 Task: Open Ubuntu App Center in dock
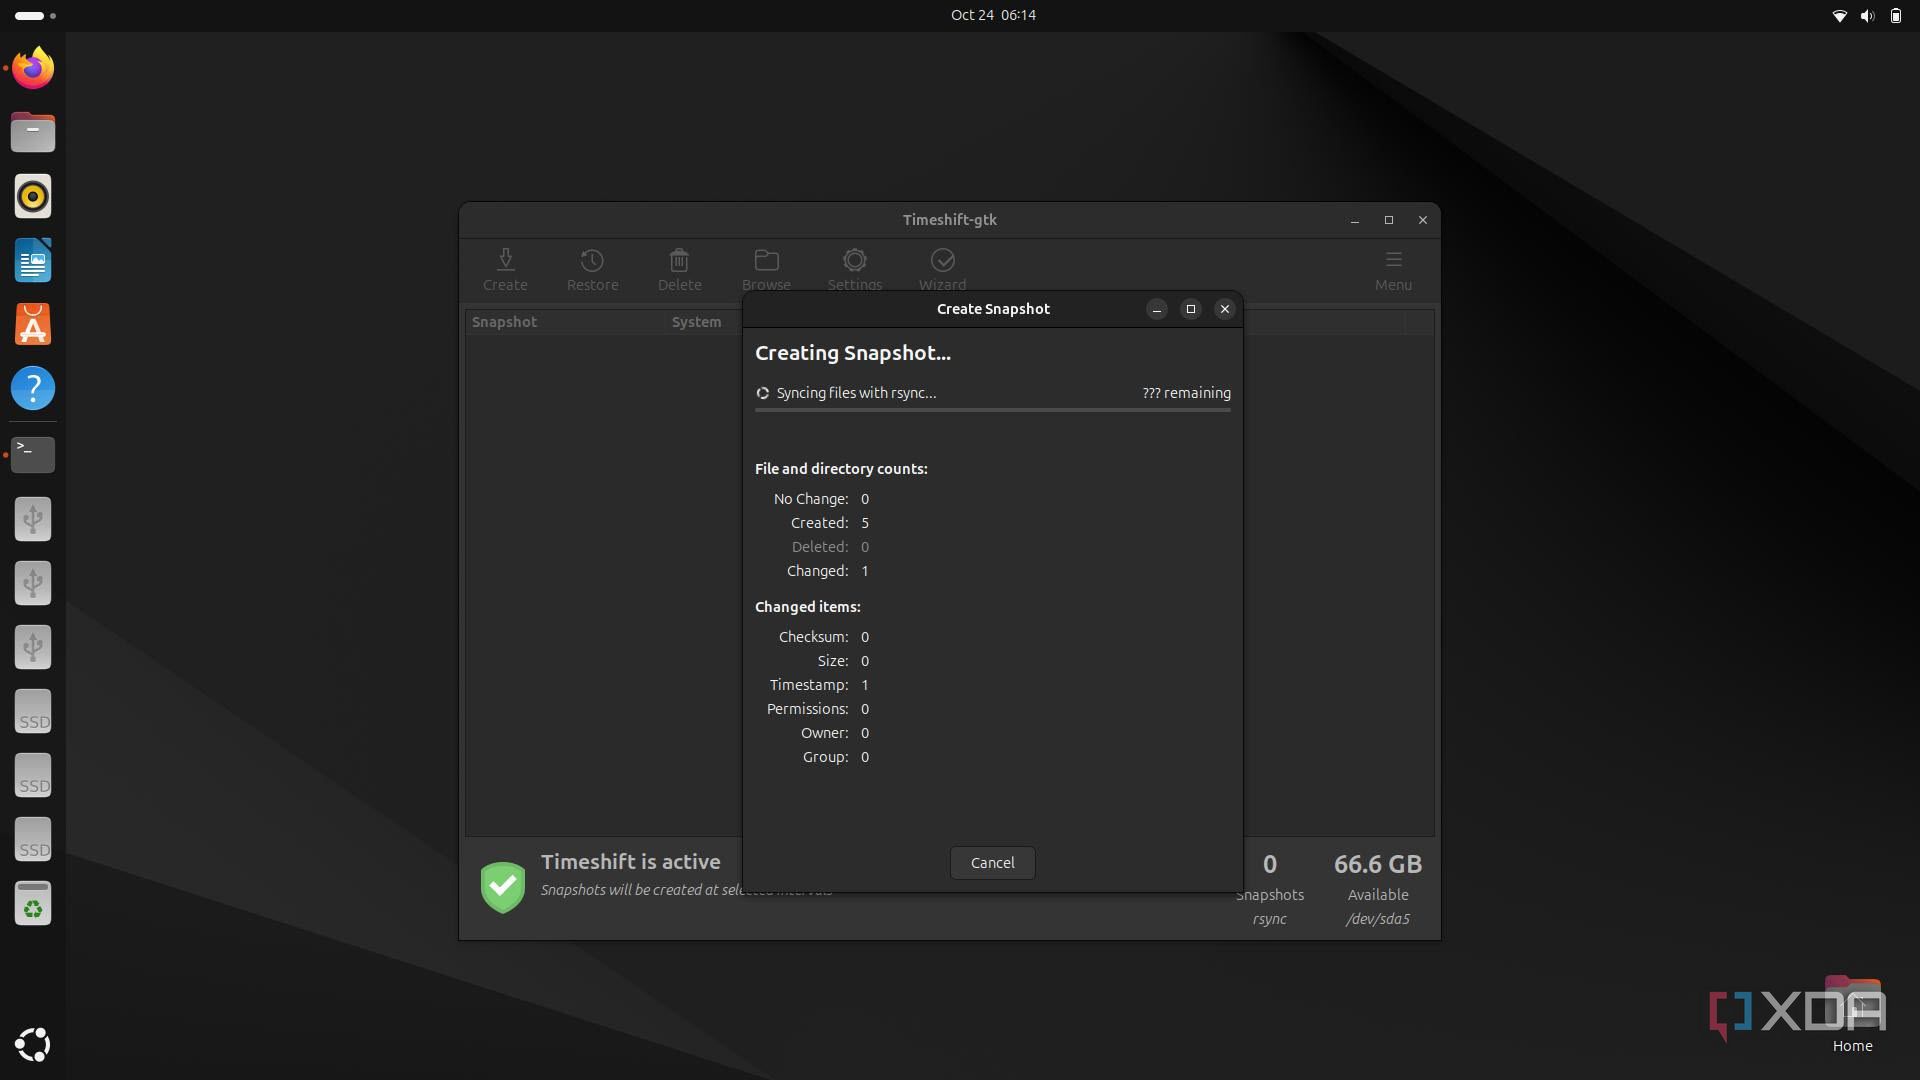pos(33,325)
